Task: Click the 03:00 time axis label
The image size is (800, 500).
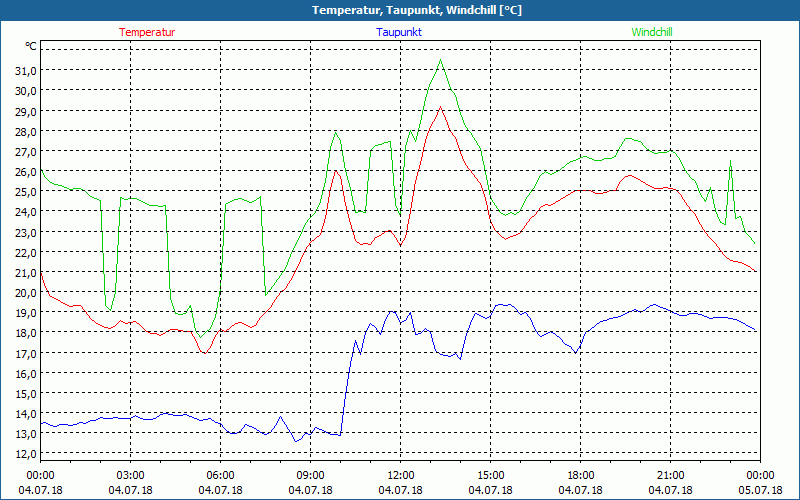Action: pyautogui.click(x=131, y=476)
